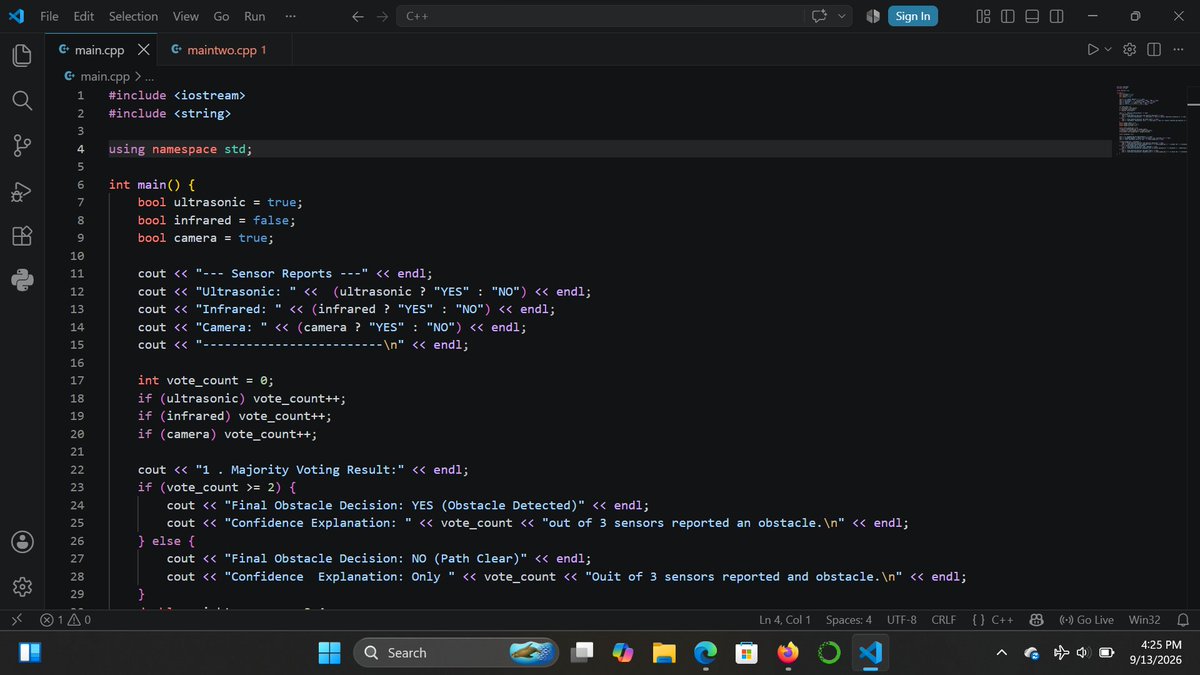
Task: Open the Python extension view in sidebar
Action: pyautogui.click(x=22, y=281)
